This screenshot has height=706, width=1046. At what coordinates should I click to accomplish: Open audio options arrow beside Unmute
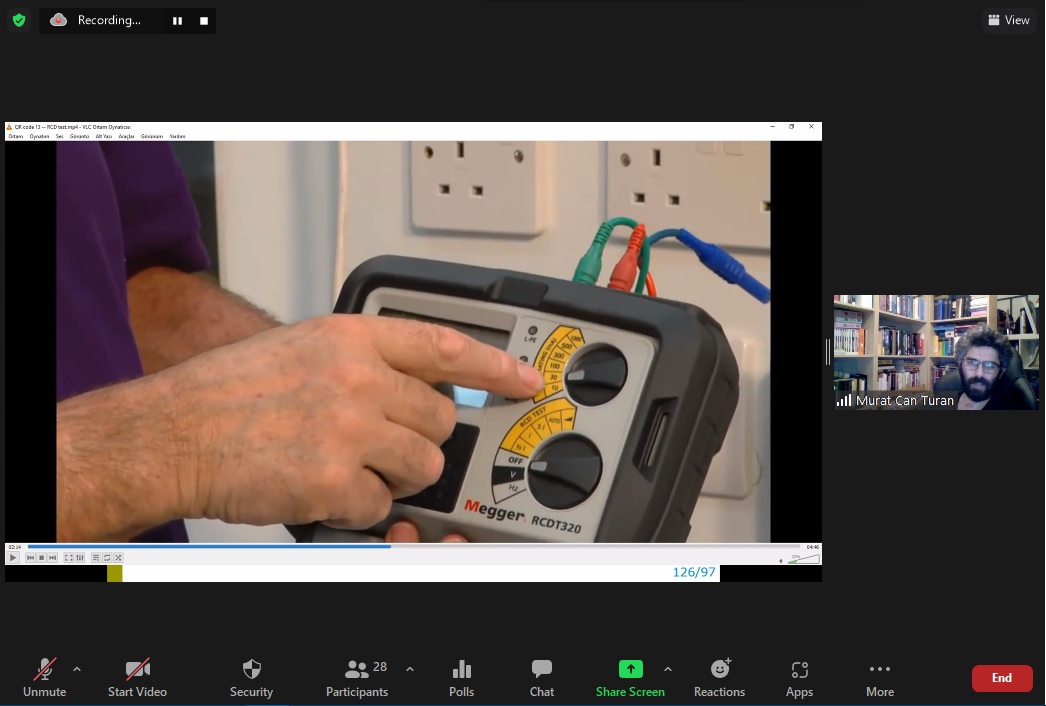pyautogui.click(x=77, y=669)
